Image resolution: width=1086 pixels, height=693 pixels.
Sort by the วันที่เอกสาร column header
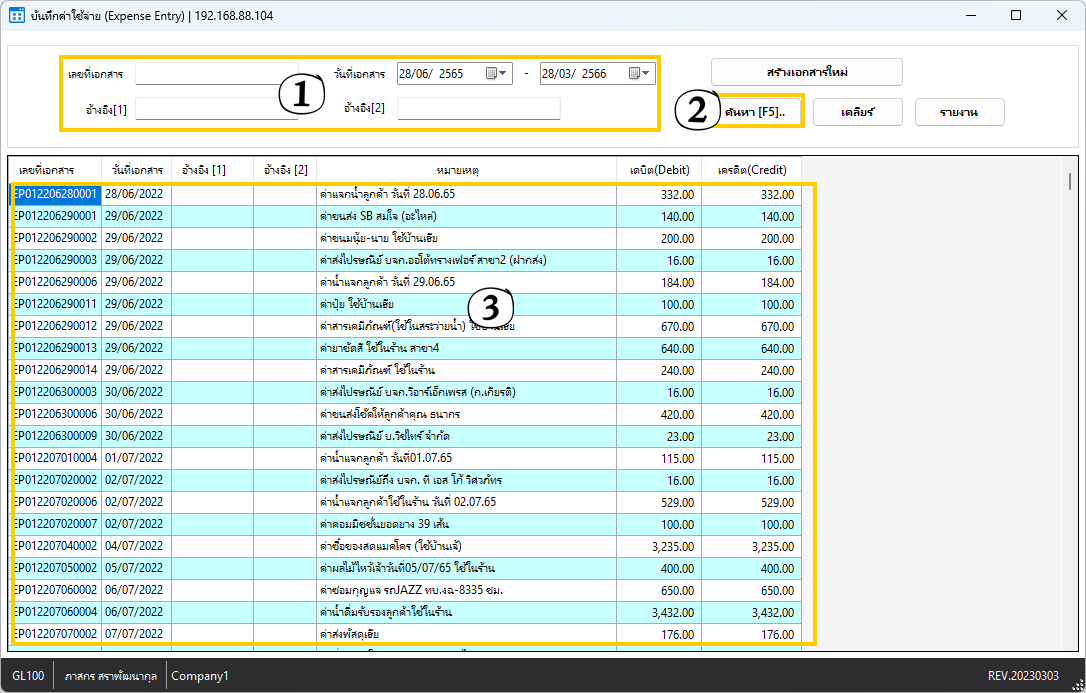136,170
